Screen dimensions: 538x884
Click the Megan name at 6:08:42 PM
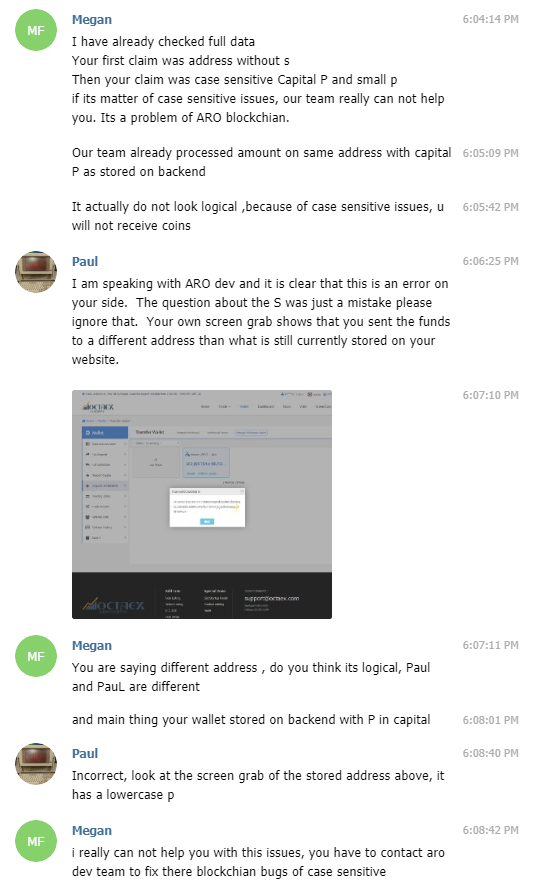[x=91, y=830]
